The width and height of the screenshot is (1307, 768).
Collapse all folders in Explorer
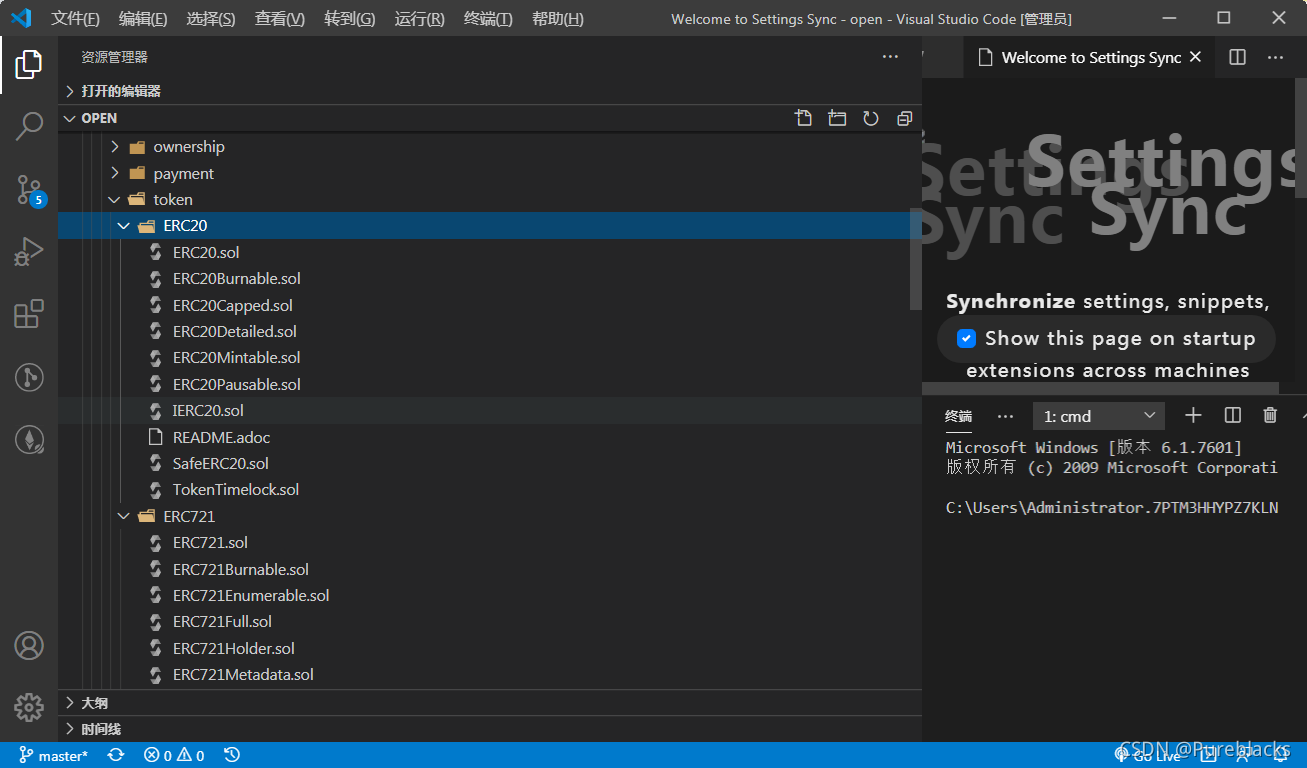[905, 118]
